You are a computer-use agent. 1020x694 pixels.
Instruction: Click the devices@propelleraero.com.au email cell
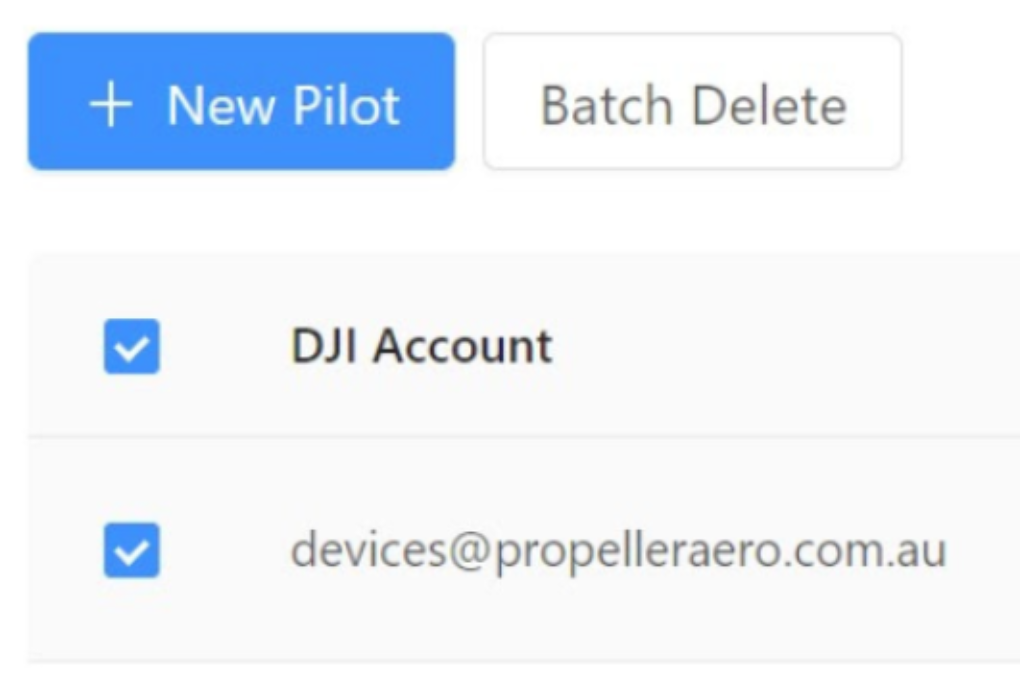pos(618,549)
